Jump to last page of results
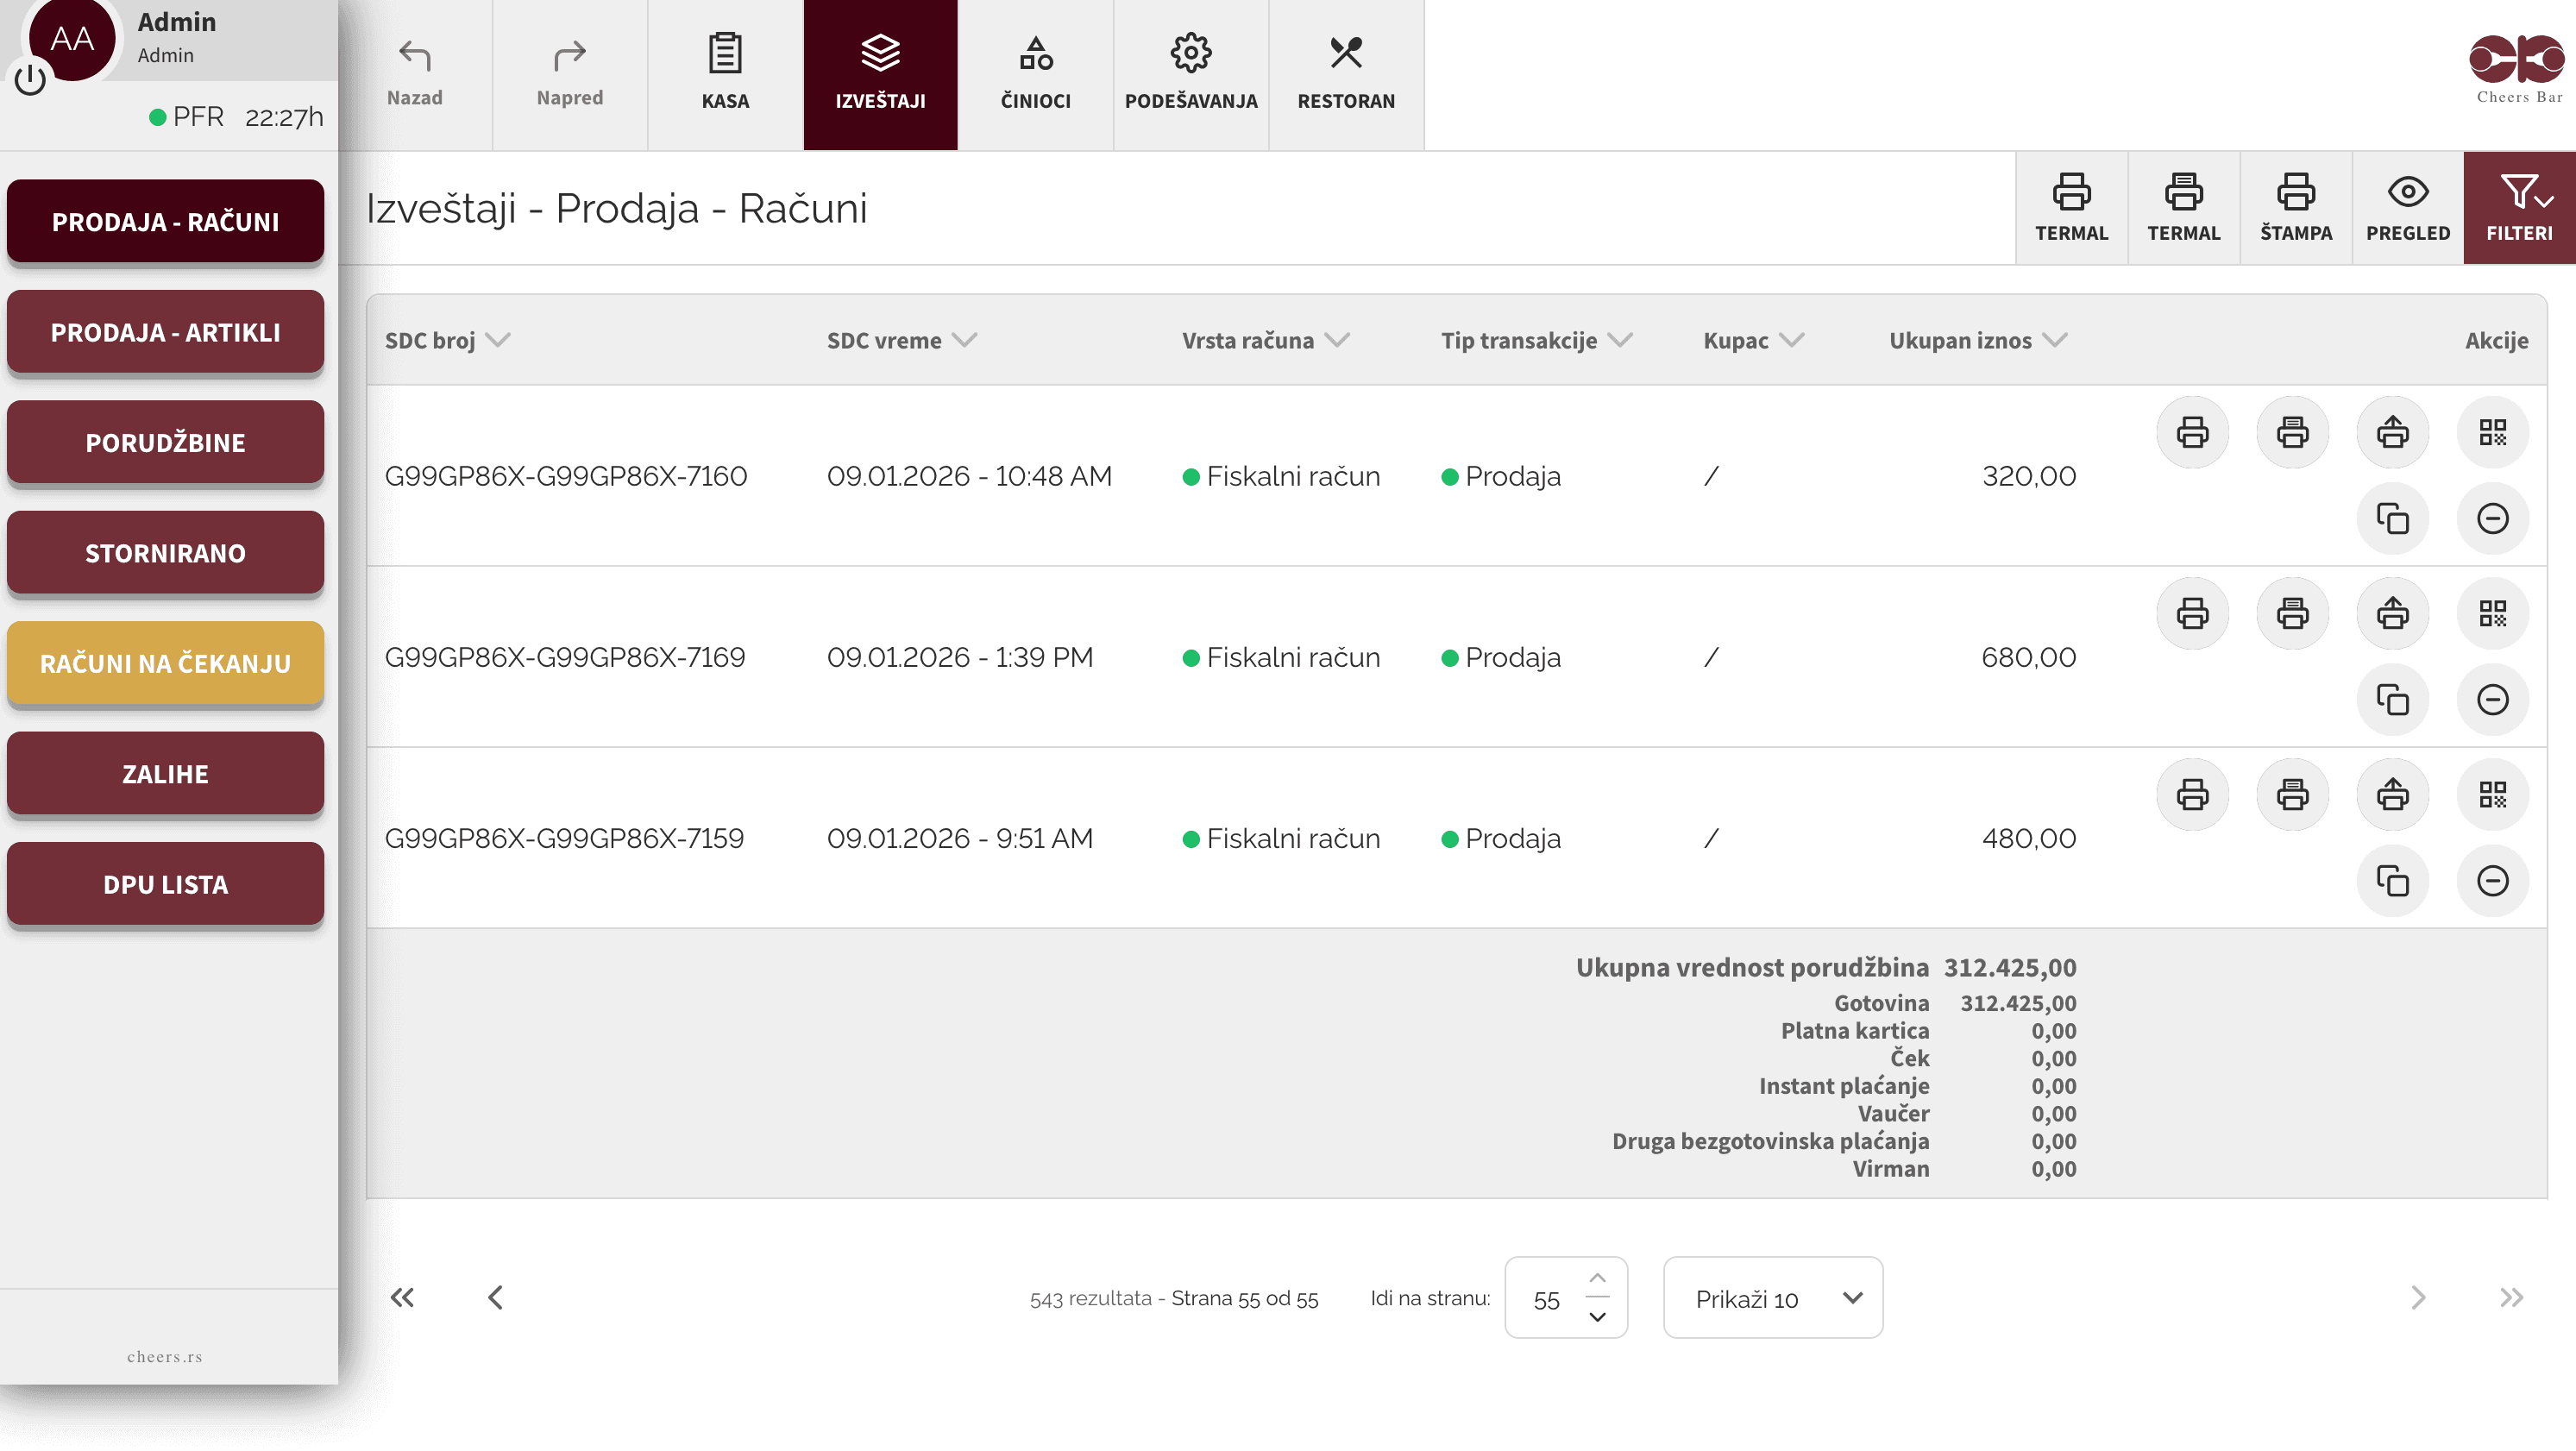Screen dimensions: 2576x1451 point(2511,1297)
